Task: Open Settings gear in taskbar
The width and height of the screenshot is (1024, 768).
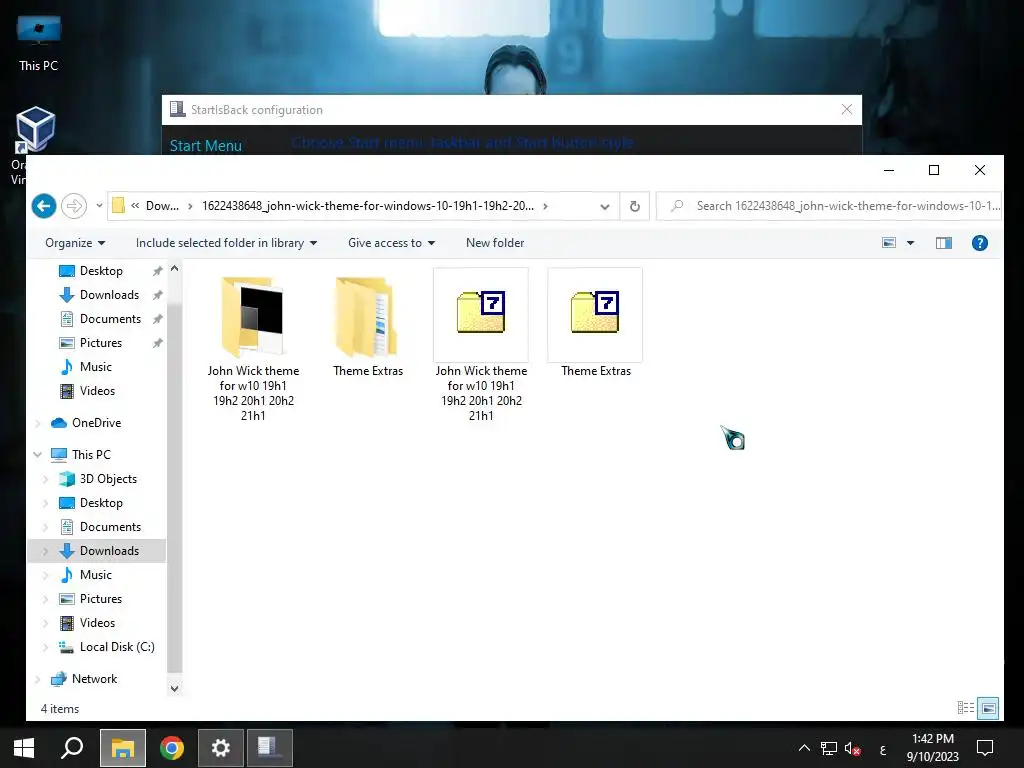Action: (x=221, y=748)
